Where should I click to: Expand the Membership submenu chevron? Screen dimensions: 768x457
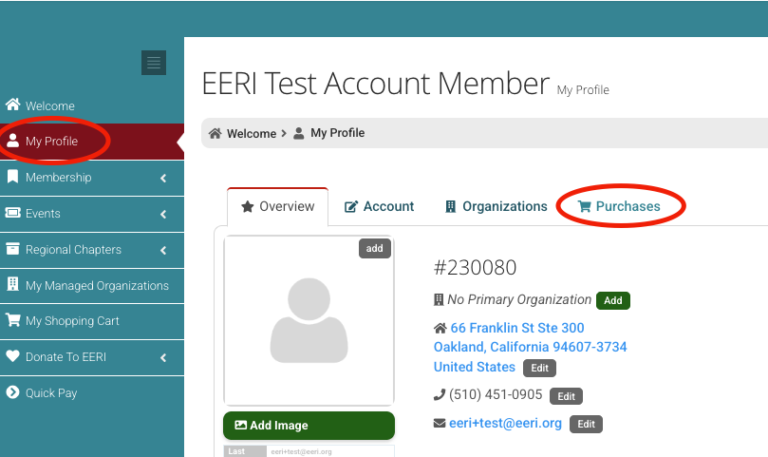click(x=163, y=178)
